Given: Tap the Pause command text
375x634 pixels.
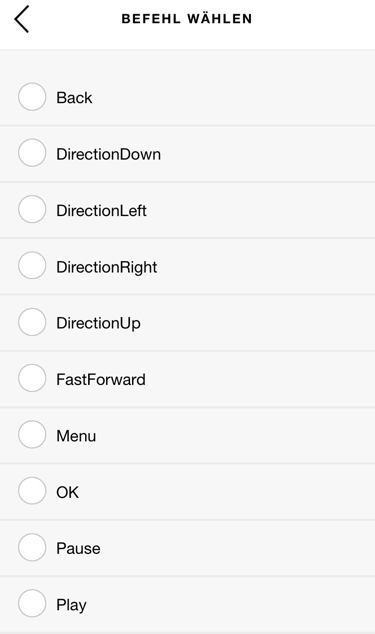Looking at the screenshot, I should [78, 549].
